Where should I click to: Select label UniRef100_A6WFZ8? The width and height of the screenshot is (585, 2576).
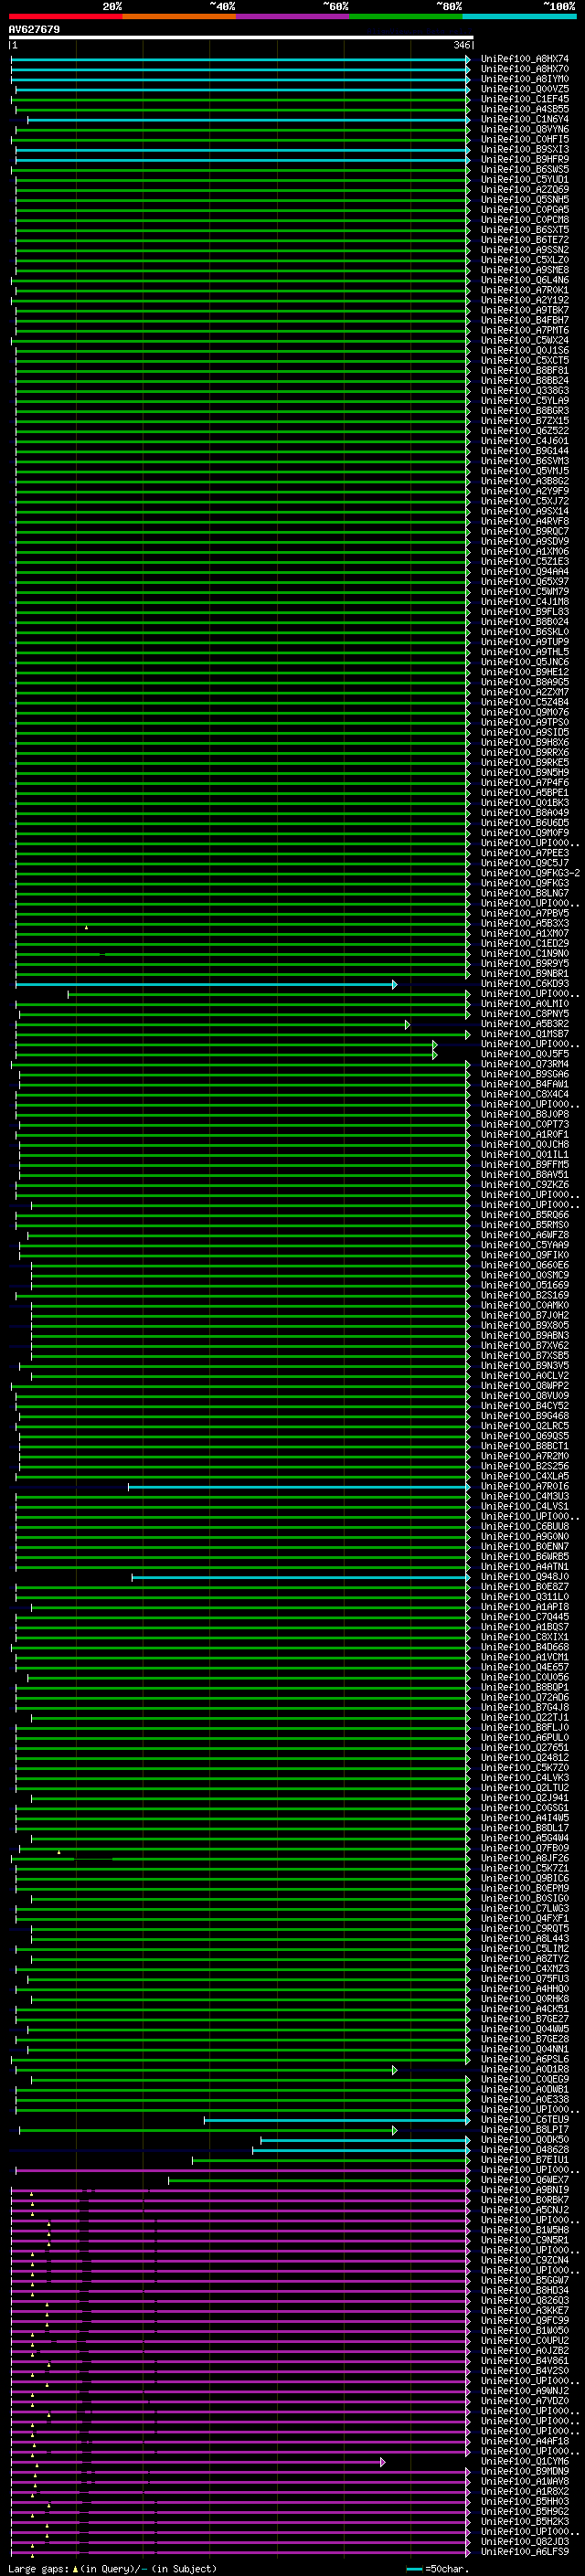click(525, 1235)
